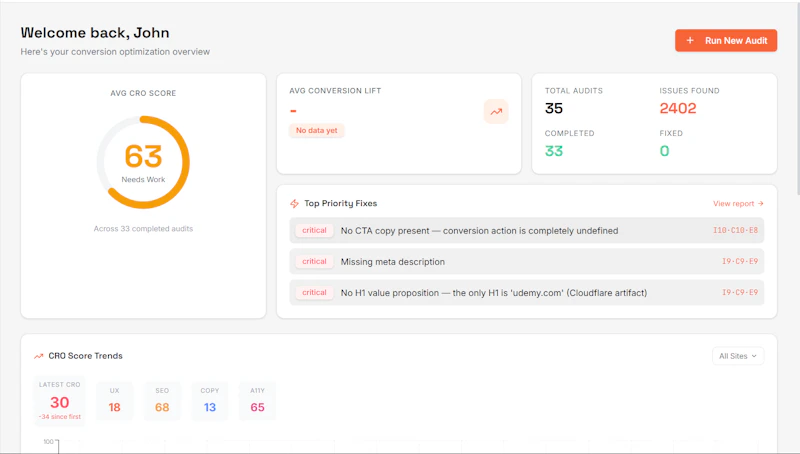This screenshot has height=454, width=800.
Task: Click the Total Audits value 35
Action: (x=554, y=108)
